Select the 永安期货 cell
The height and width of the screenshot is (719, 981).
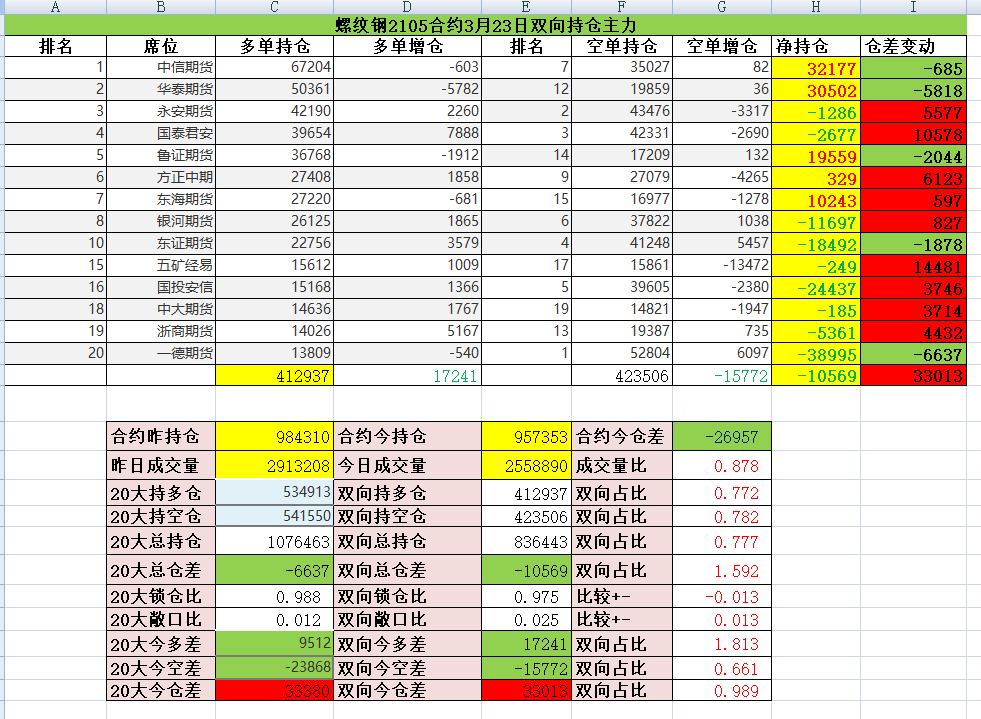pos(160,111)
